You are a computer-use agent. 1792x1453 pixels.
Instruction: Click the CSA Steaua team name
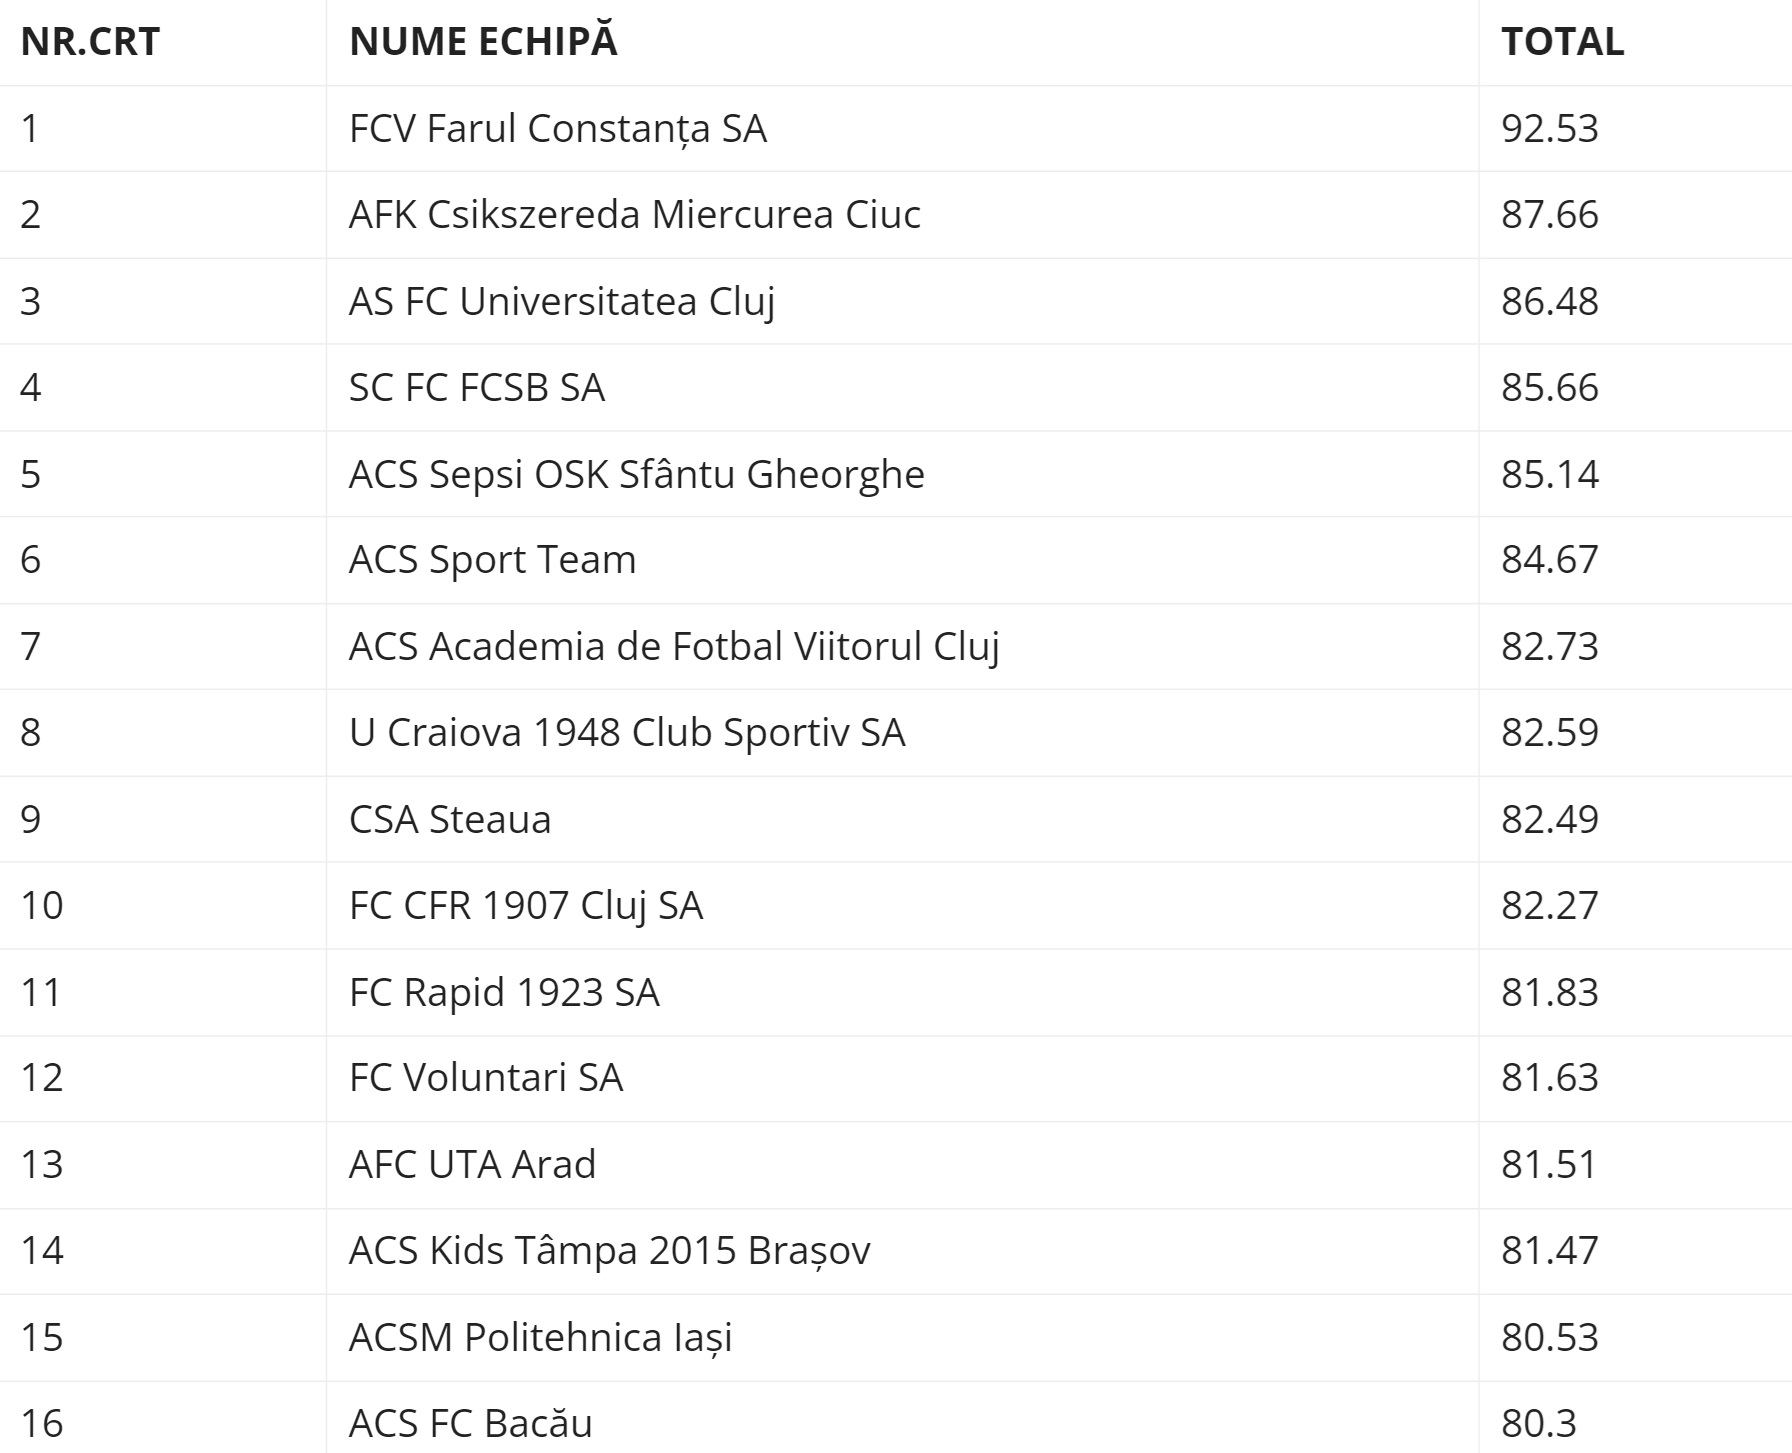pyautogui.click(x=450, y=820)
